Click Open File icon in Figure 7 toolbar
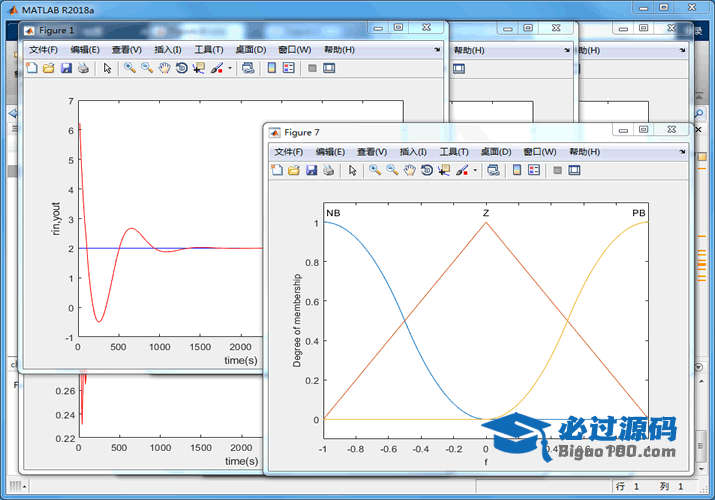 (294, 170)
